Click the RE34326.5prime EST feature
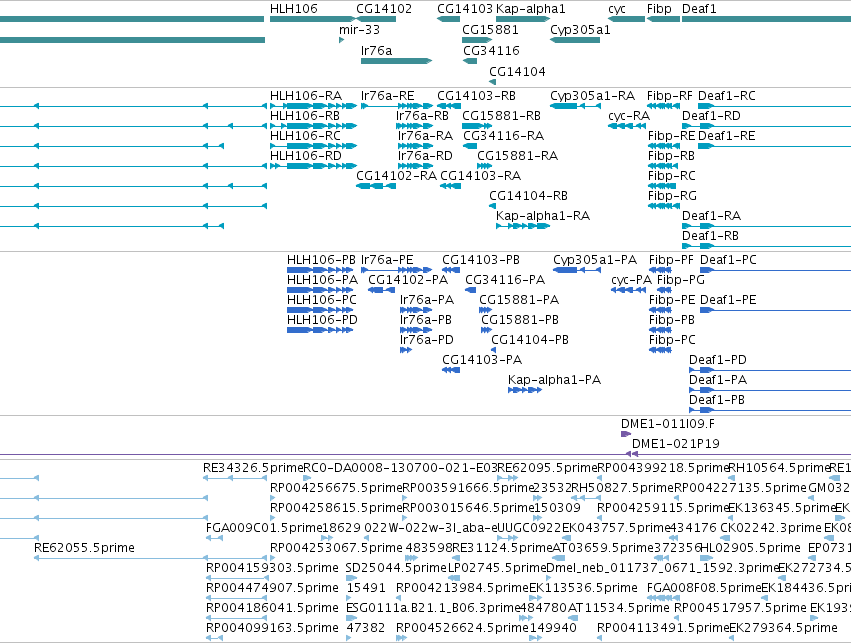 pos(235,478)
